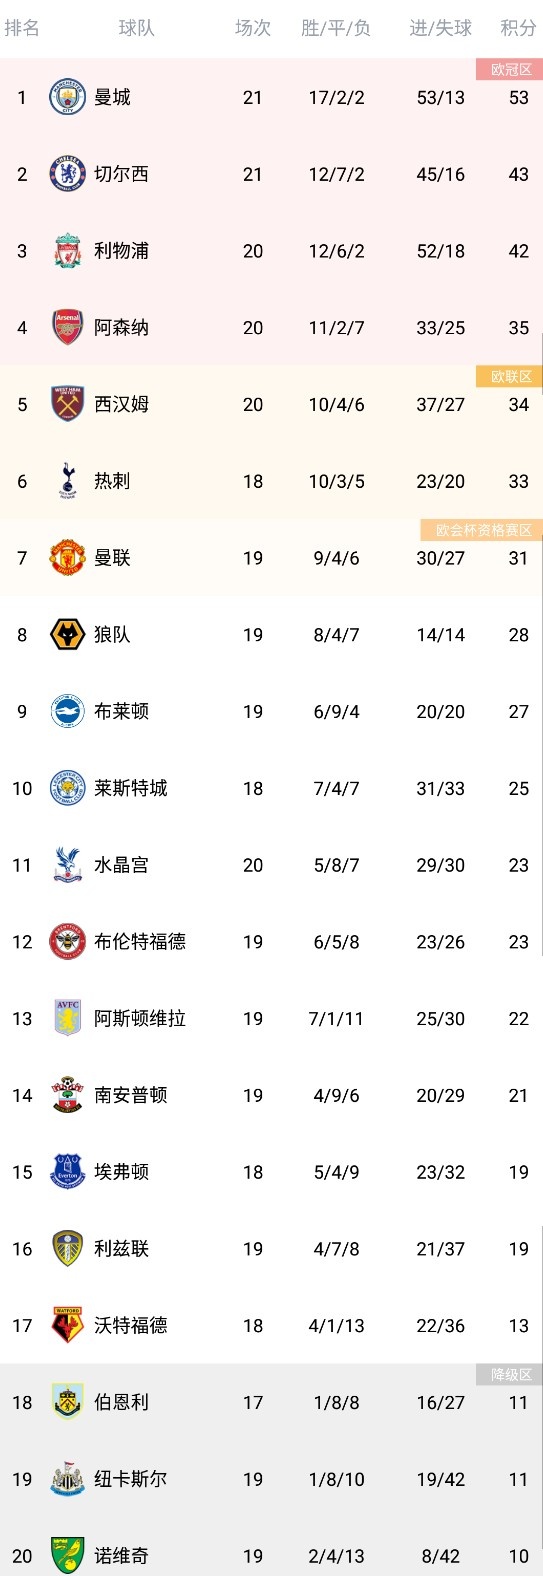Viewport: 543px width, 1576px height.
Task: Tap the Arsenal club logo
Action: 68,327
